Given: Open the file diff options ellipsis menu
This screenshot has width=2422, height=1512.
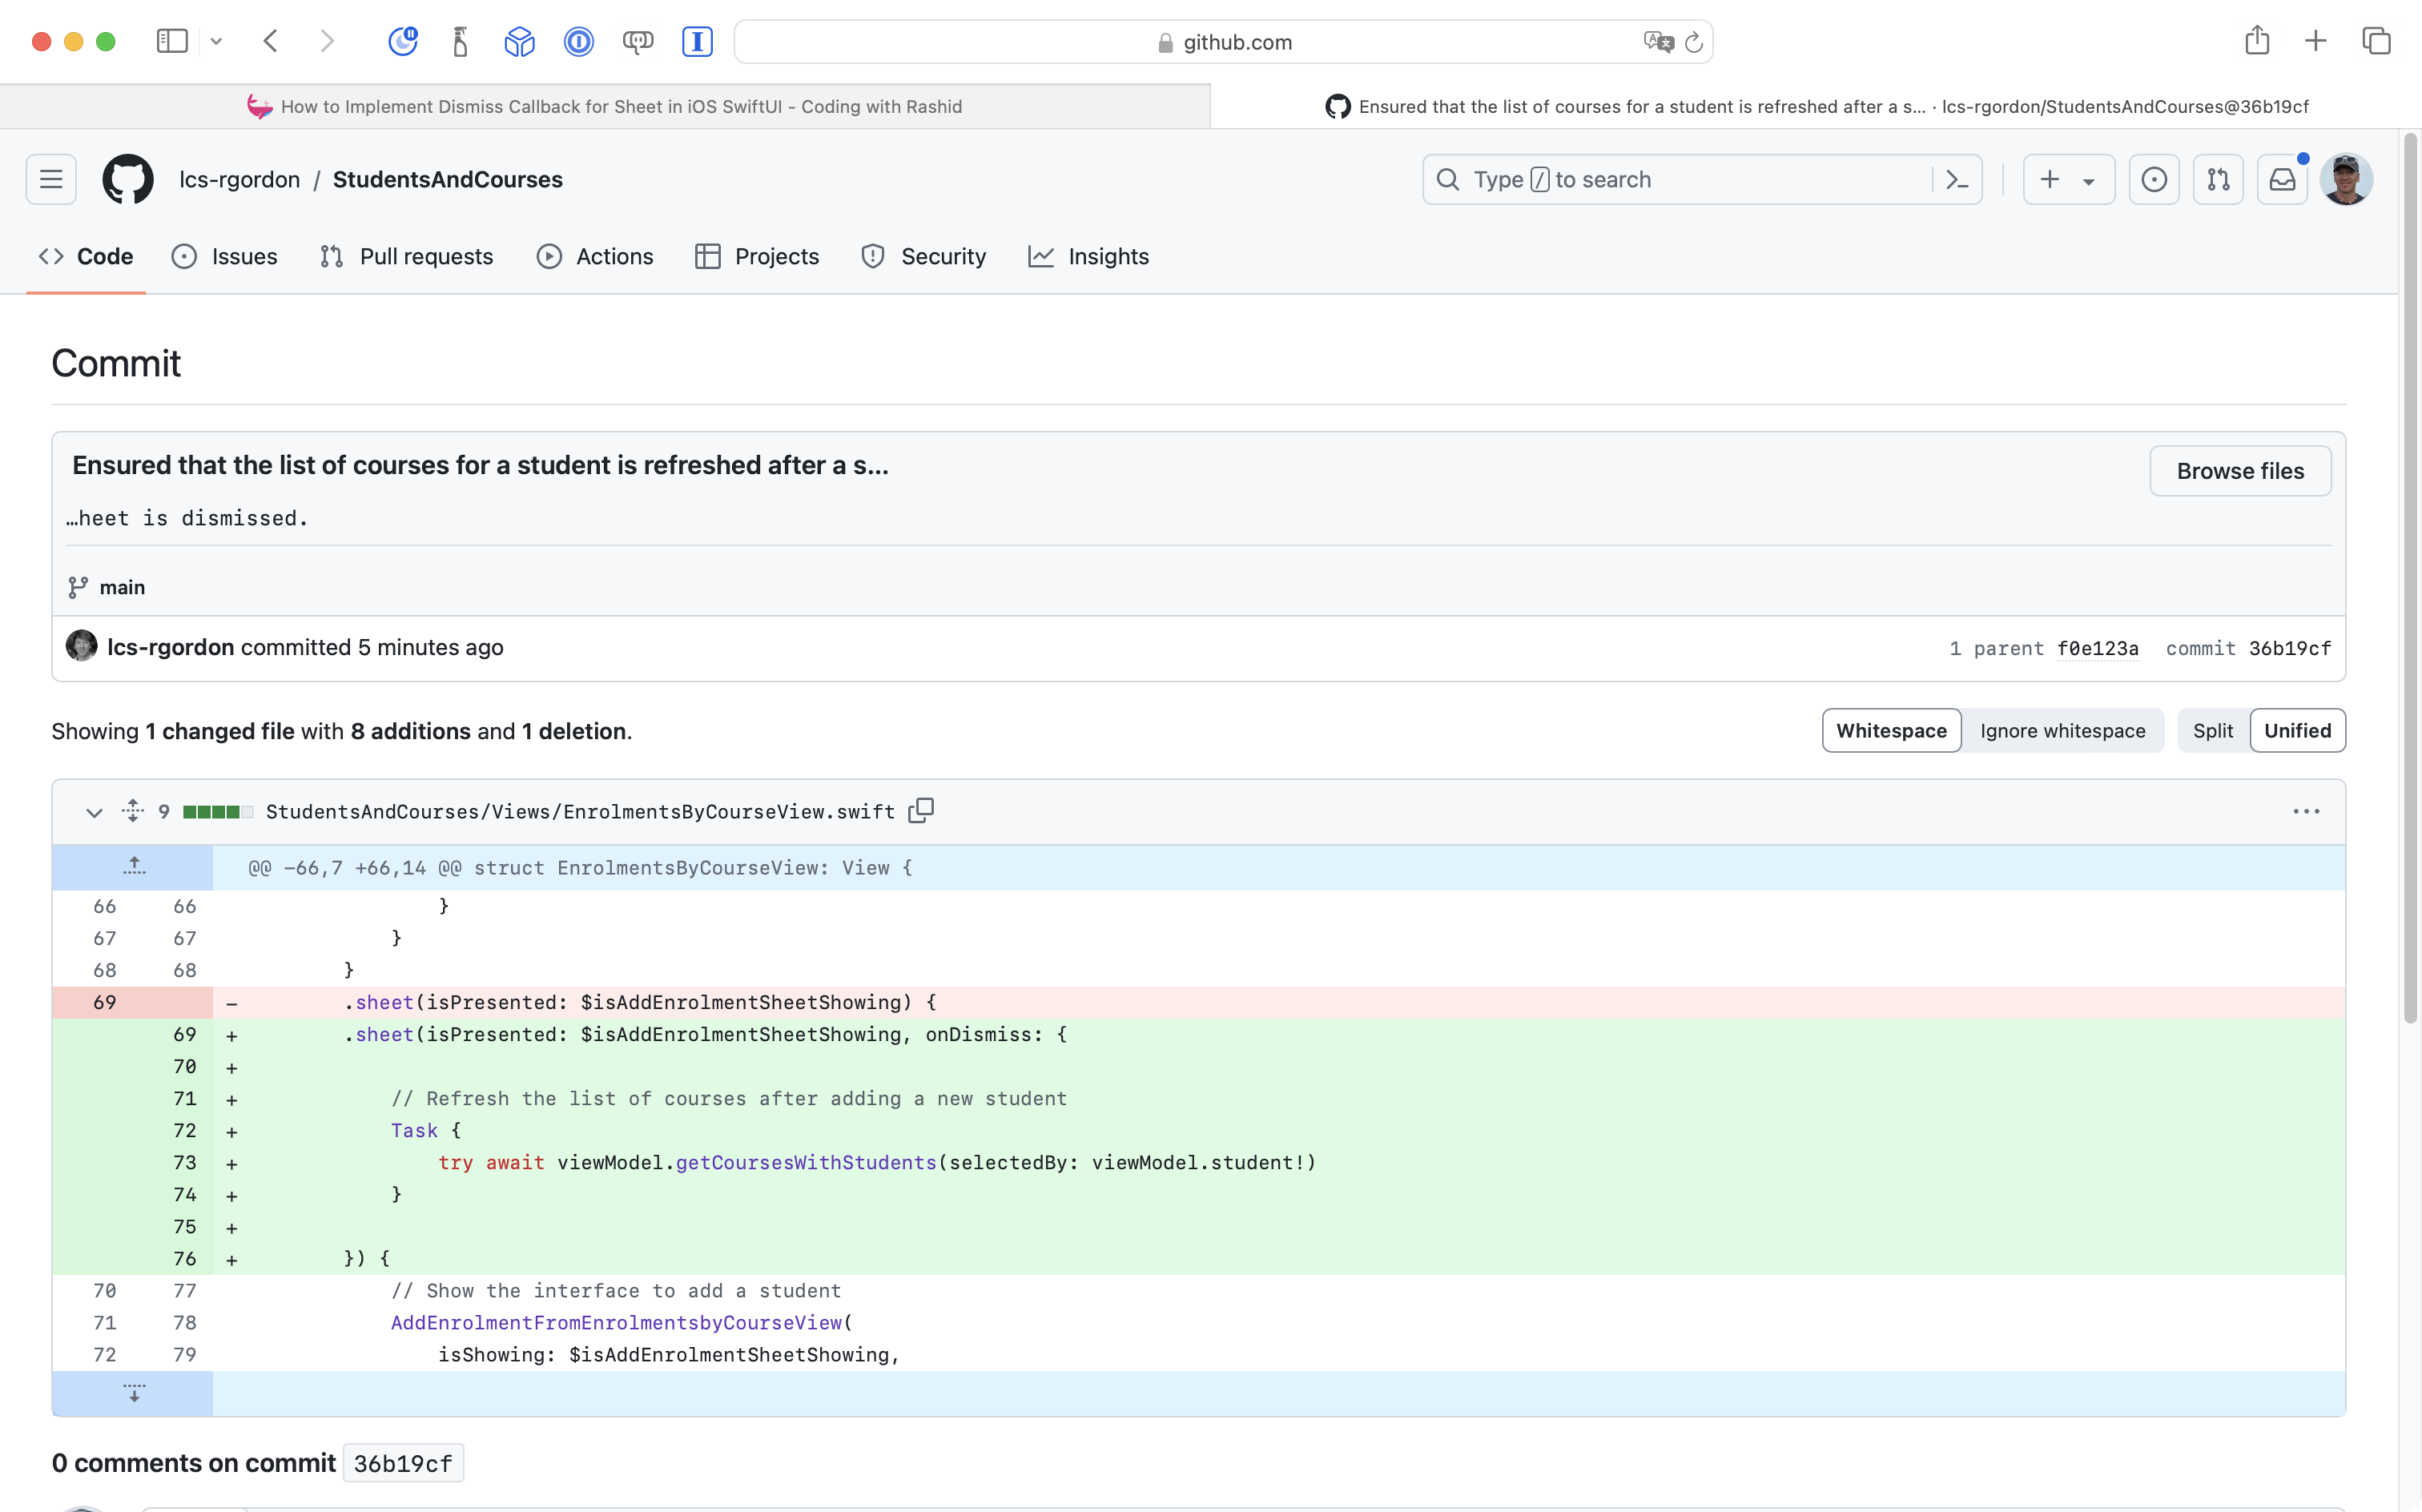Looking at the screenshot, I should (2305, 811).
